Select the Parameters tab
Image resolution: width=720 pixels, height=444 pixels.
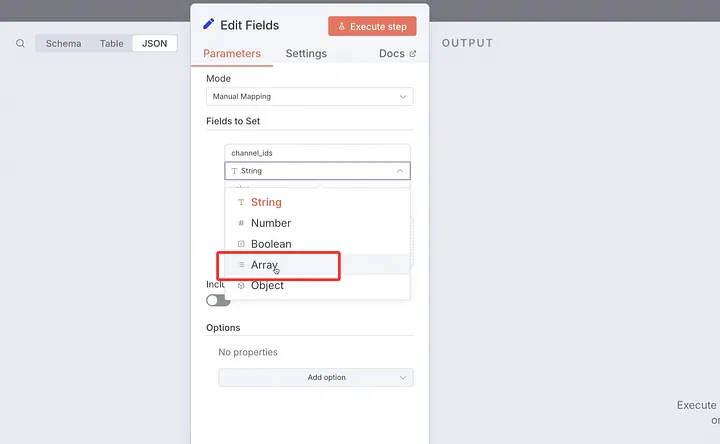click(x=232, y=54)
